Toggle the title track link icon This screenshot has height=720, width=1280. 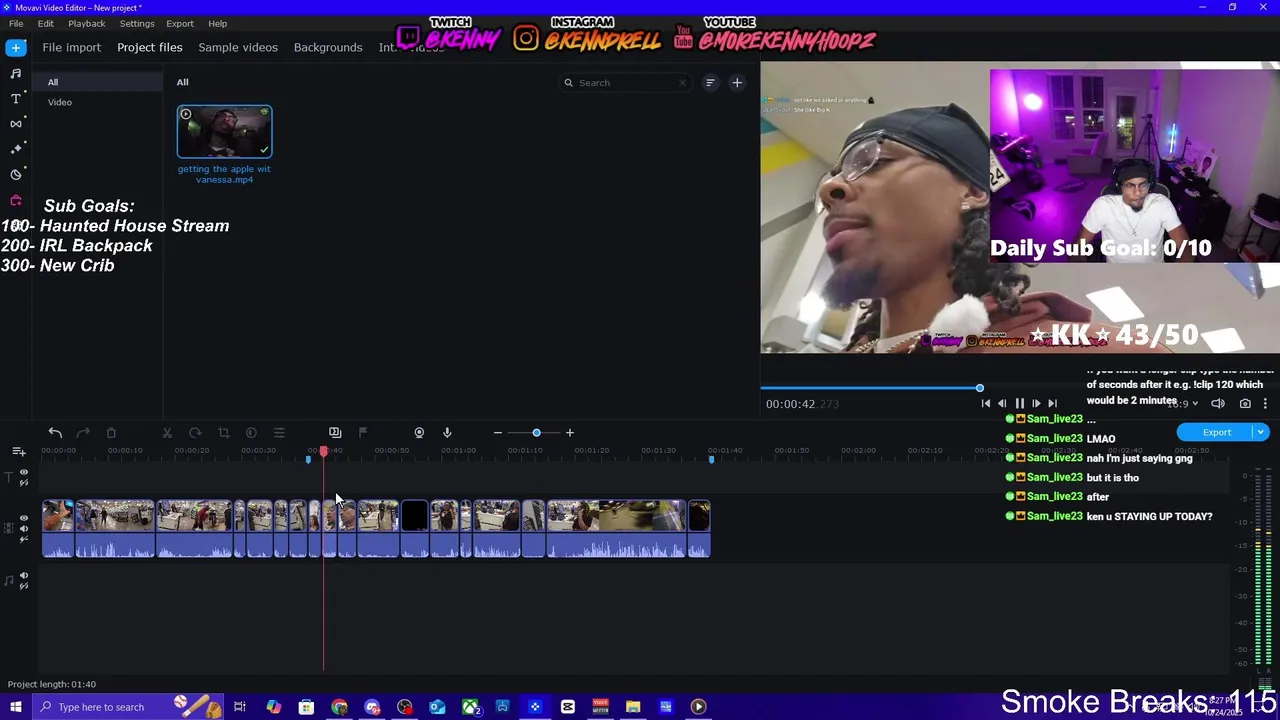point(24,483)
